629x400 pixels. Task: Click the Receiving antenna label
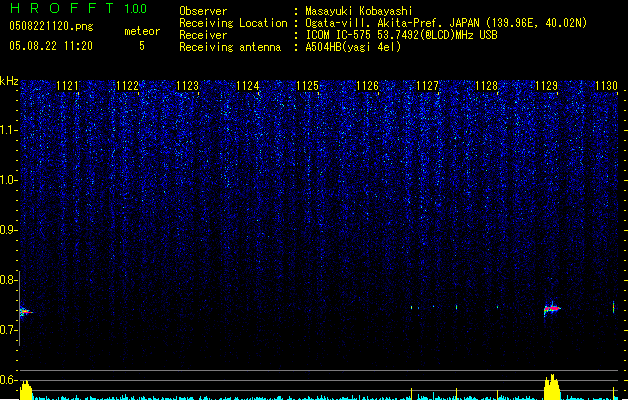click(x=230, y=47)
